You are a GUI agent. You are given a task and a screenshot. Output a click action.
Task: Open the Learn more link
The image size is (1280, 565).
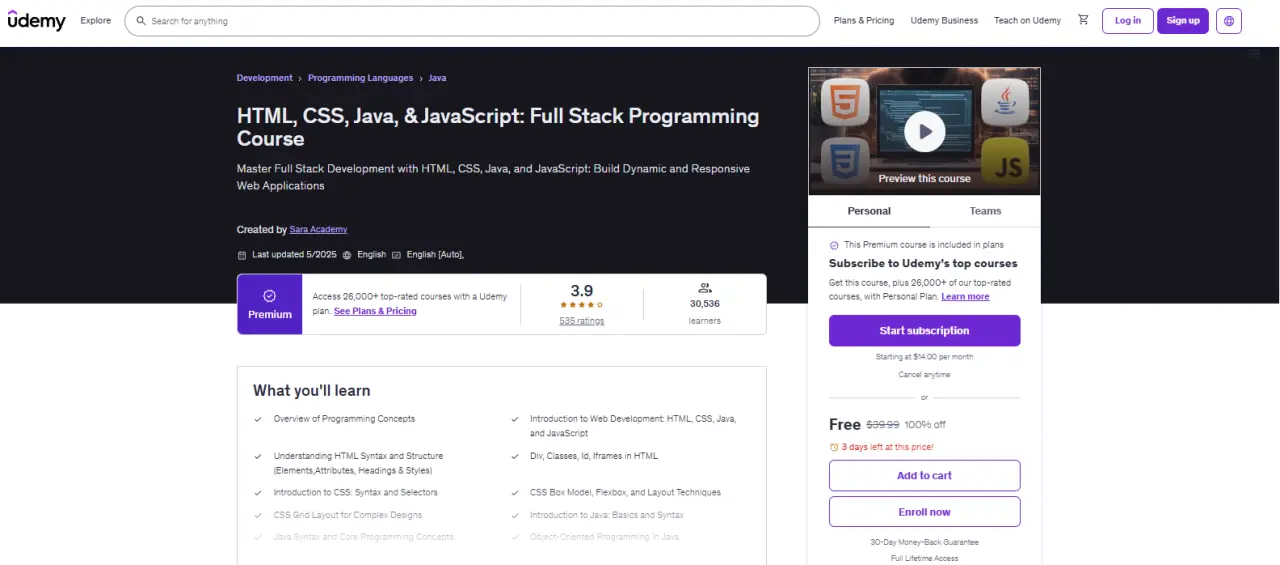[x=965, y=297]
